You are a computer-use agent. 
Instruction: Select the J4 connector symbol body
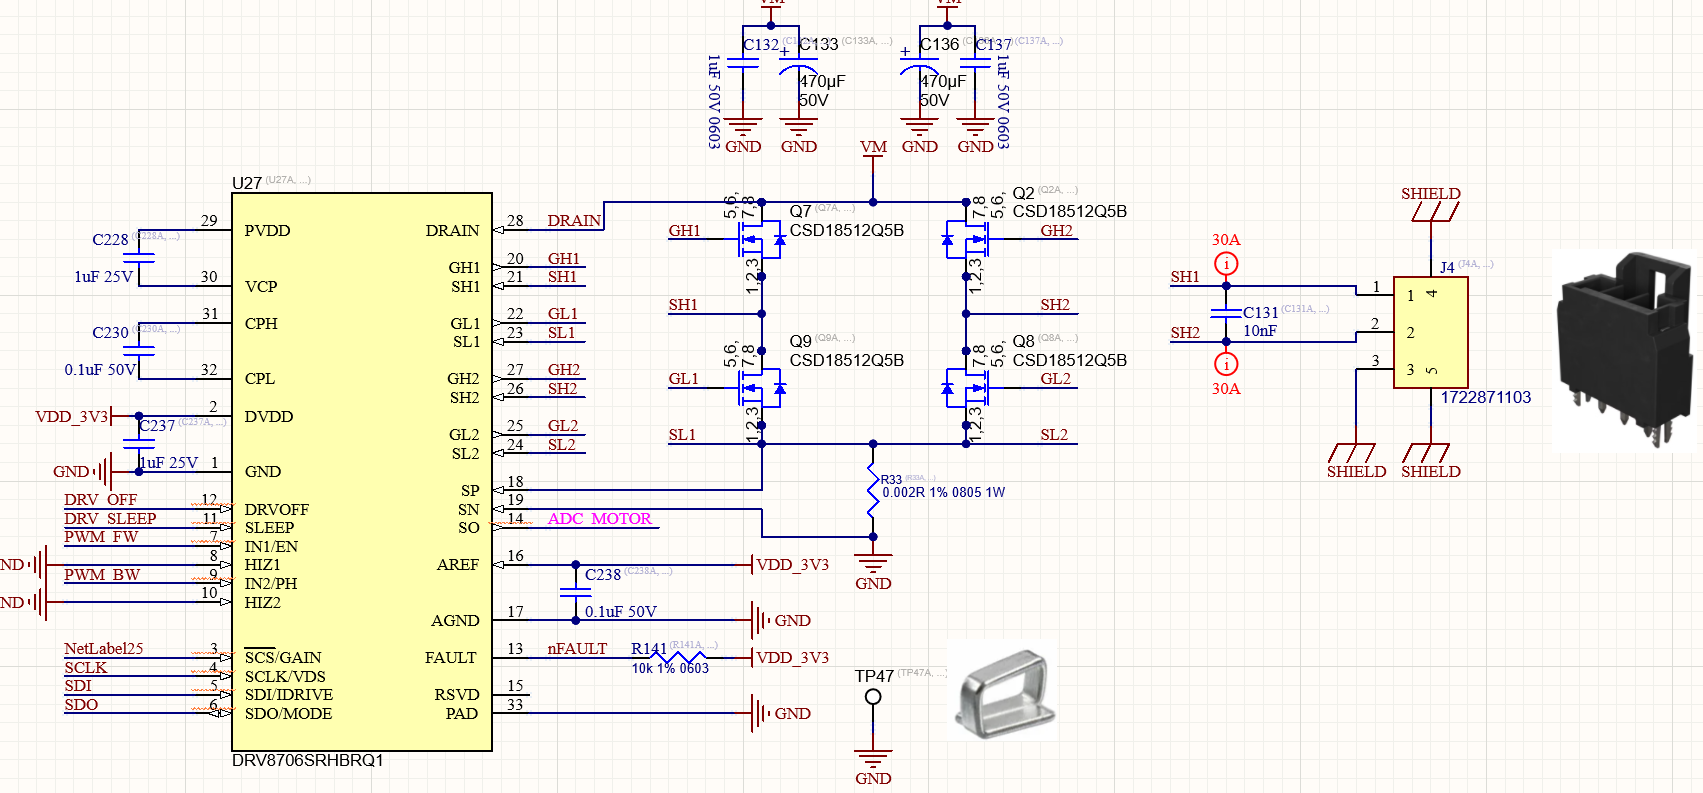click(1431, 332)
